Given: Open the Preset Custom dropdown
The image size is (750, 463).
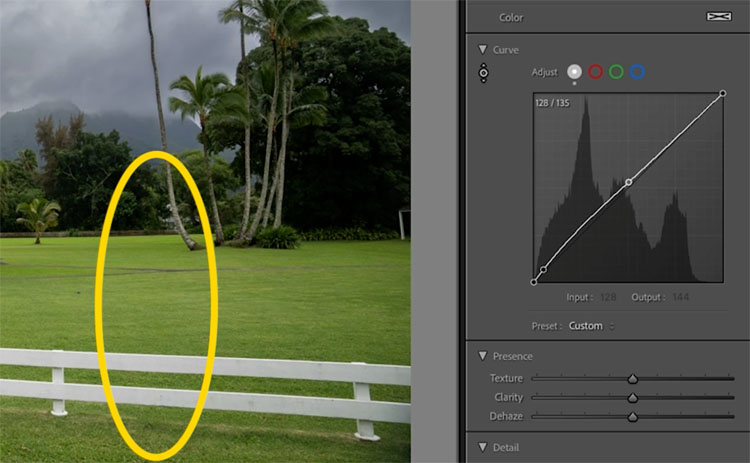Looking at the screenshot, I should coord(591,326).
